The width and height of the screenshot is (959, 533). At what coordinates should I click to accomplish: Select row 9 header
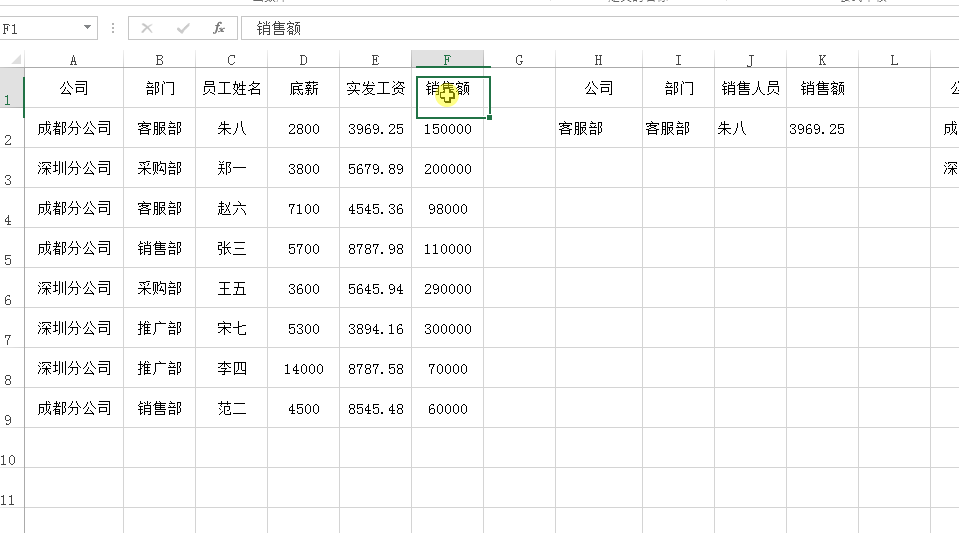tap(12, 408)
